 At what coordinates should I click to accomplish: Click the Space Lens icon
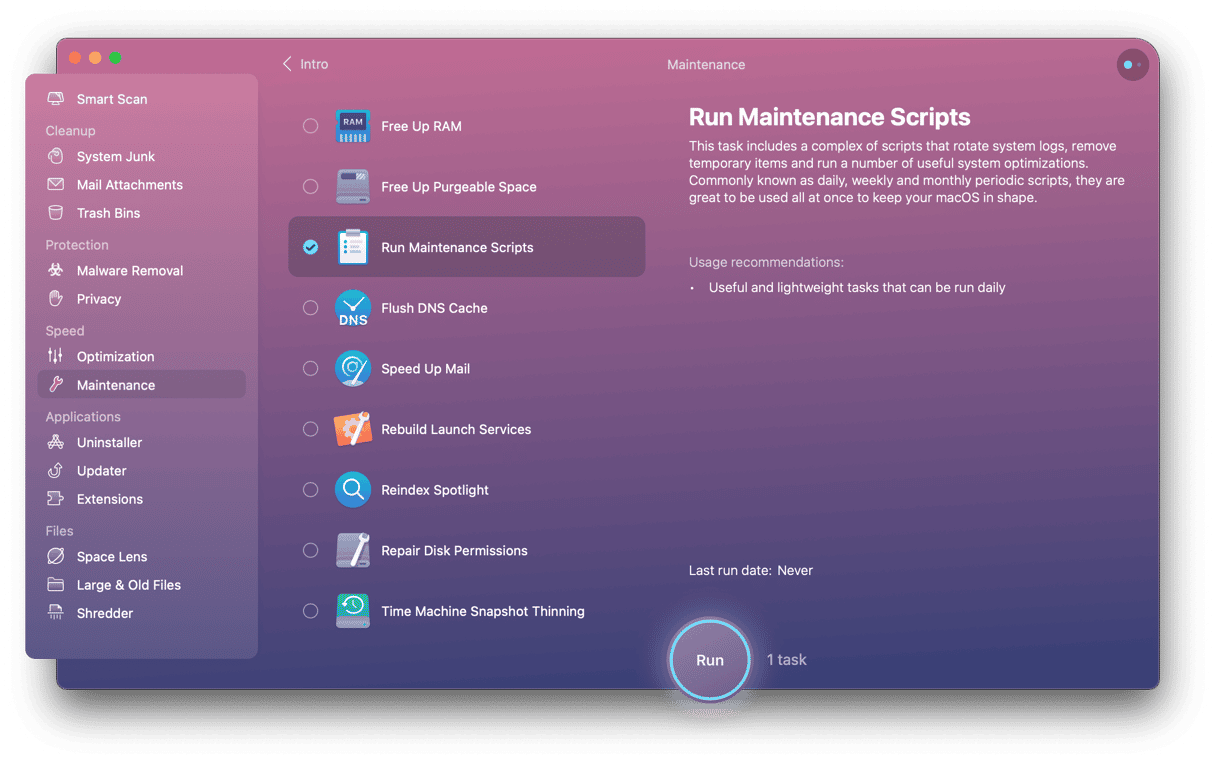coord(56,556)
